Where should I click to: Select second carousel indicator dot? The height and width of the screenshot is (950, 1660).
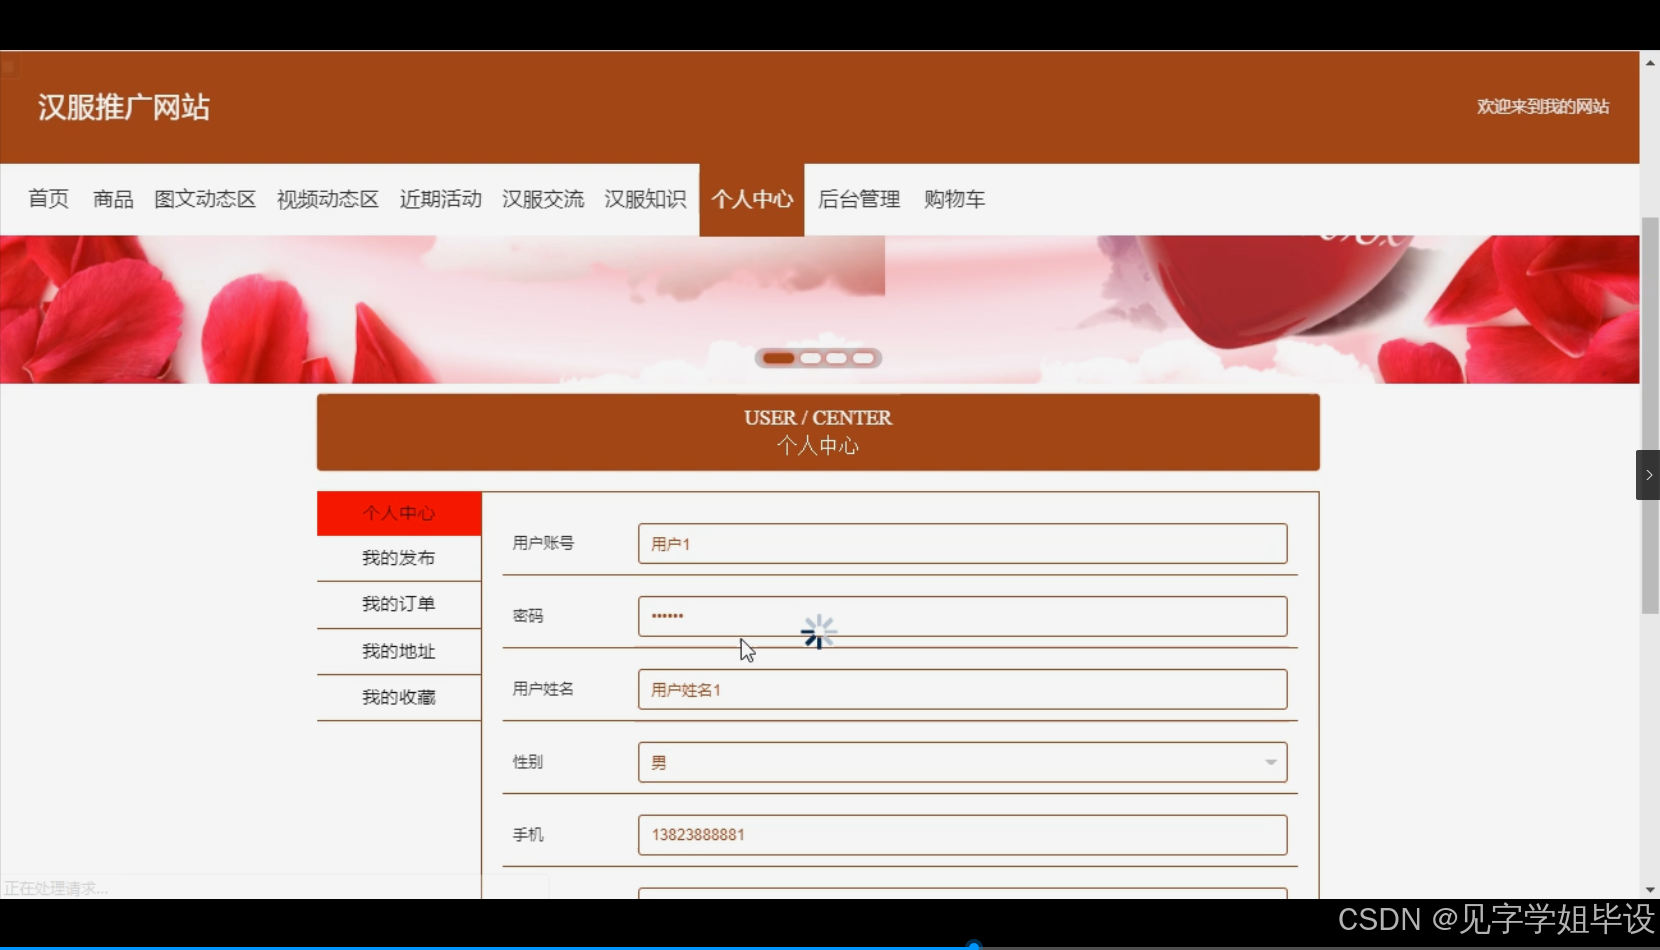pyautogui.click(x=811, y=358)
